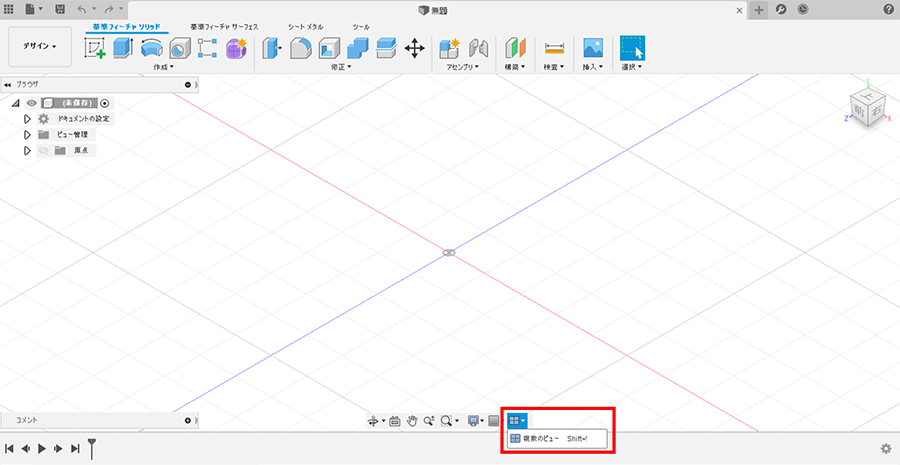Click the Pan hand tool
900x465 pixels.
[x=411, y=421]
